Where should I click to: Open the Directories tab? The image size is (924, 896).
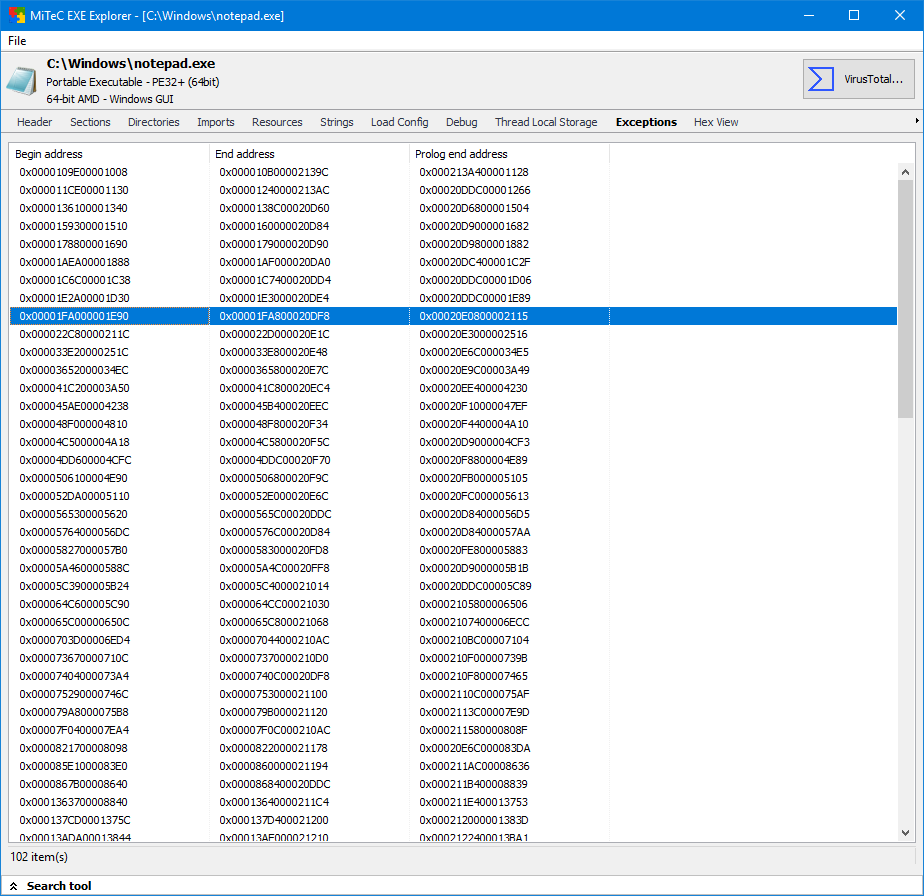pyautogui.click(x=154, y=122)
